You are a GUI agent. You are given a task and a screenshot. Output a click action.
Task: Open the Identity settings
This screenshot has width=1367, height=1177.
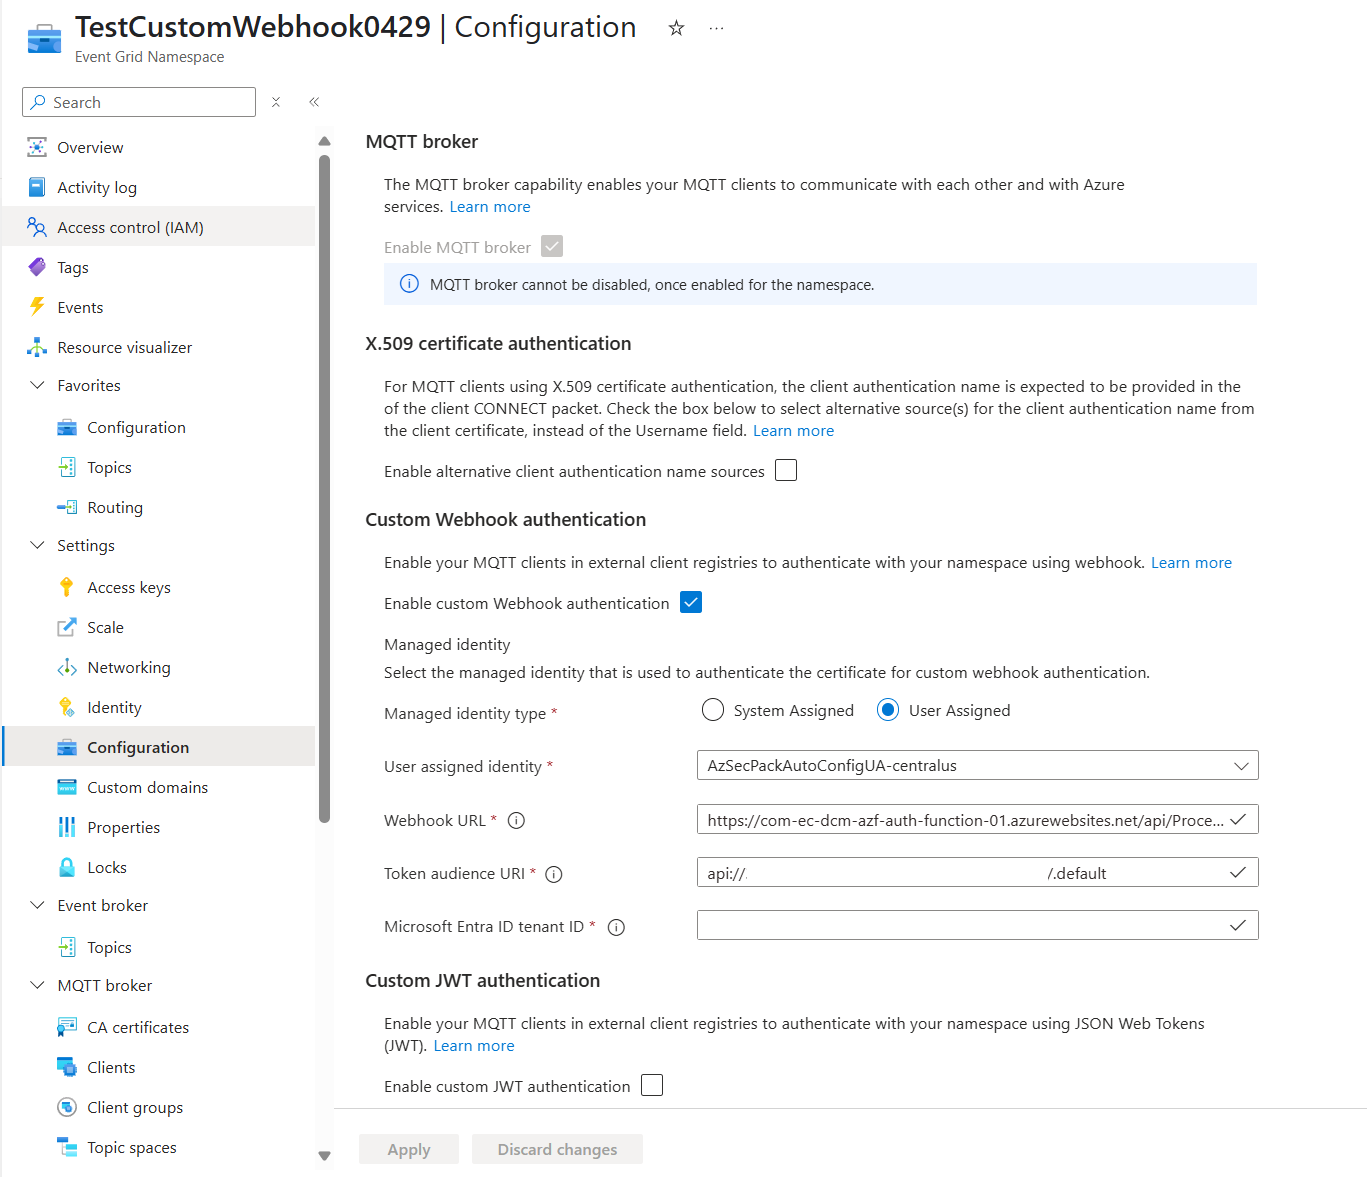(113, 707)
